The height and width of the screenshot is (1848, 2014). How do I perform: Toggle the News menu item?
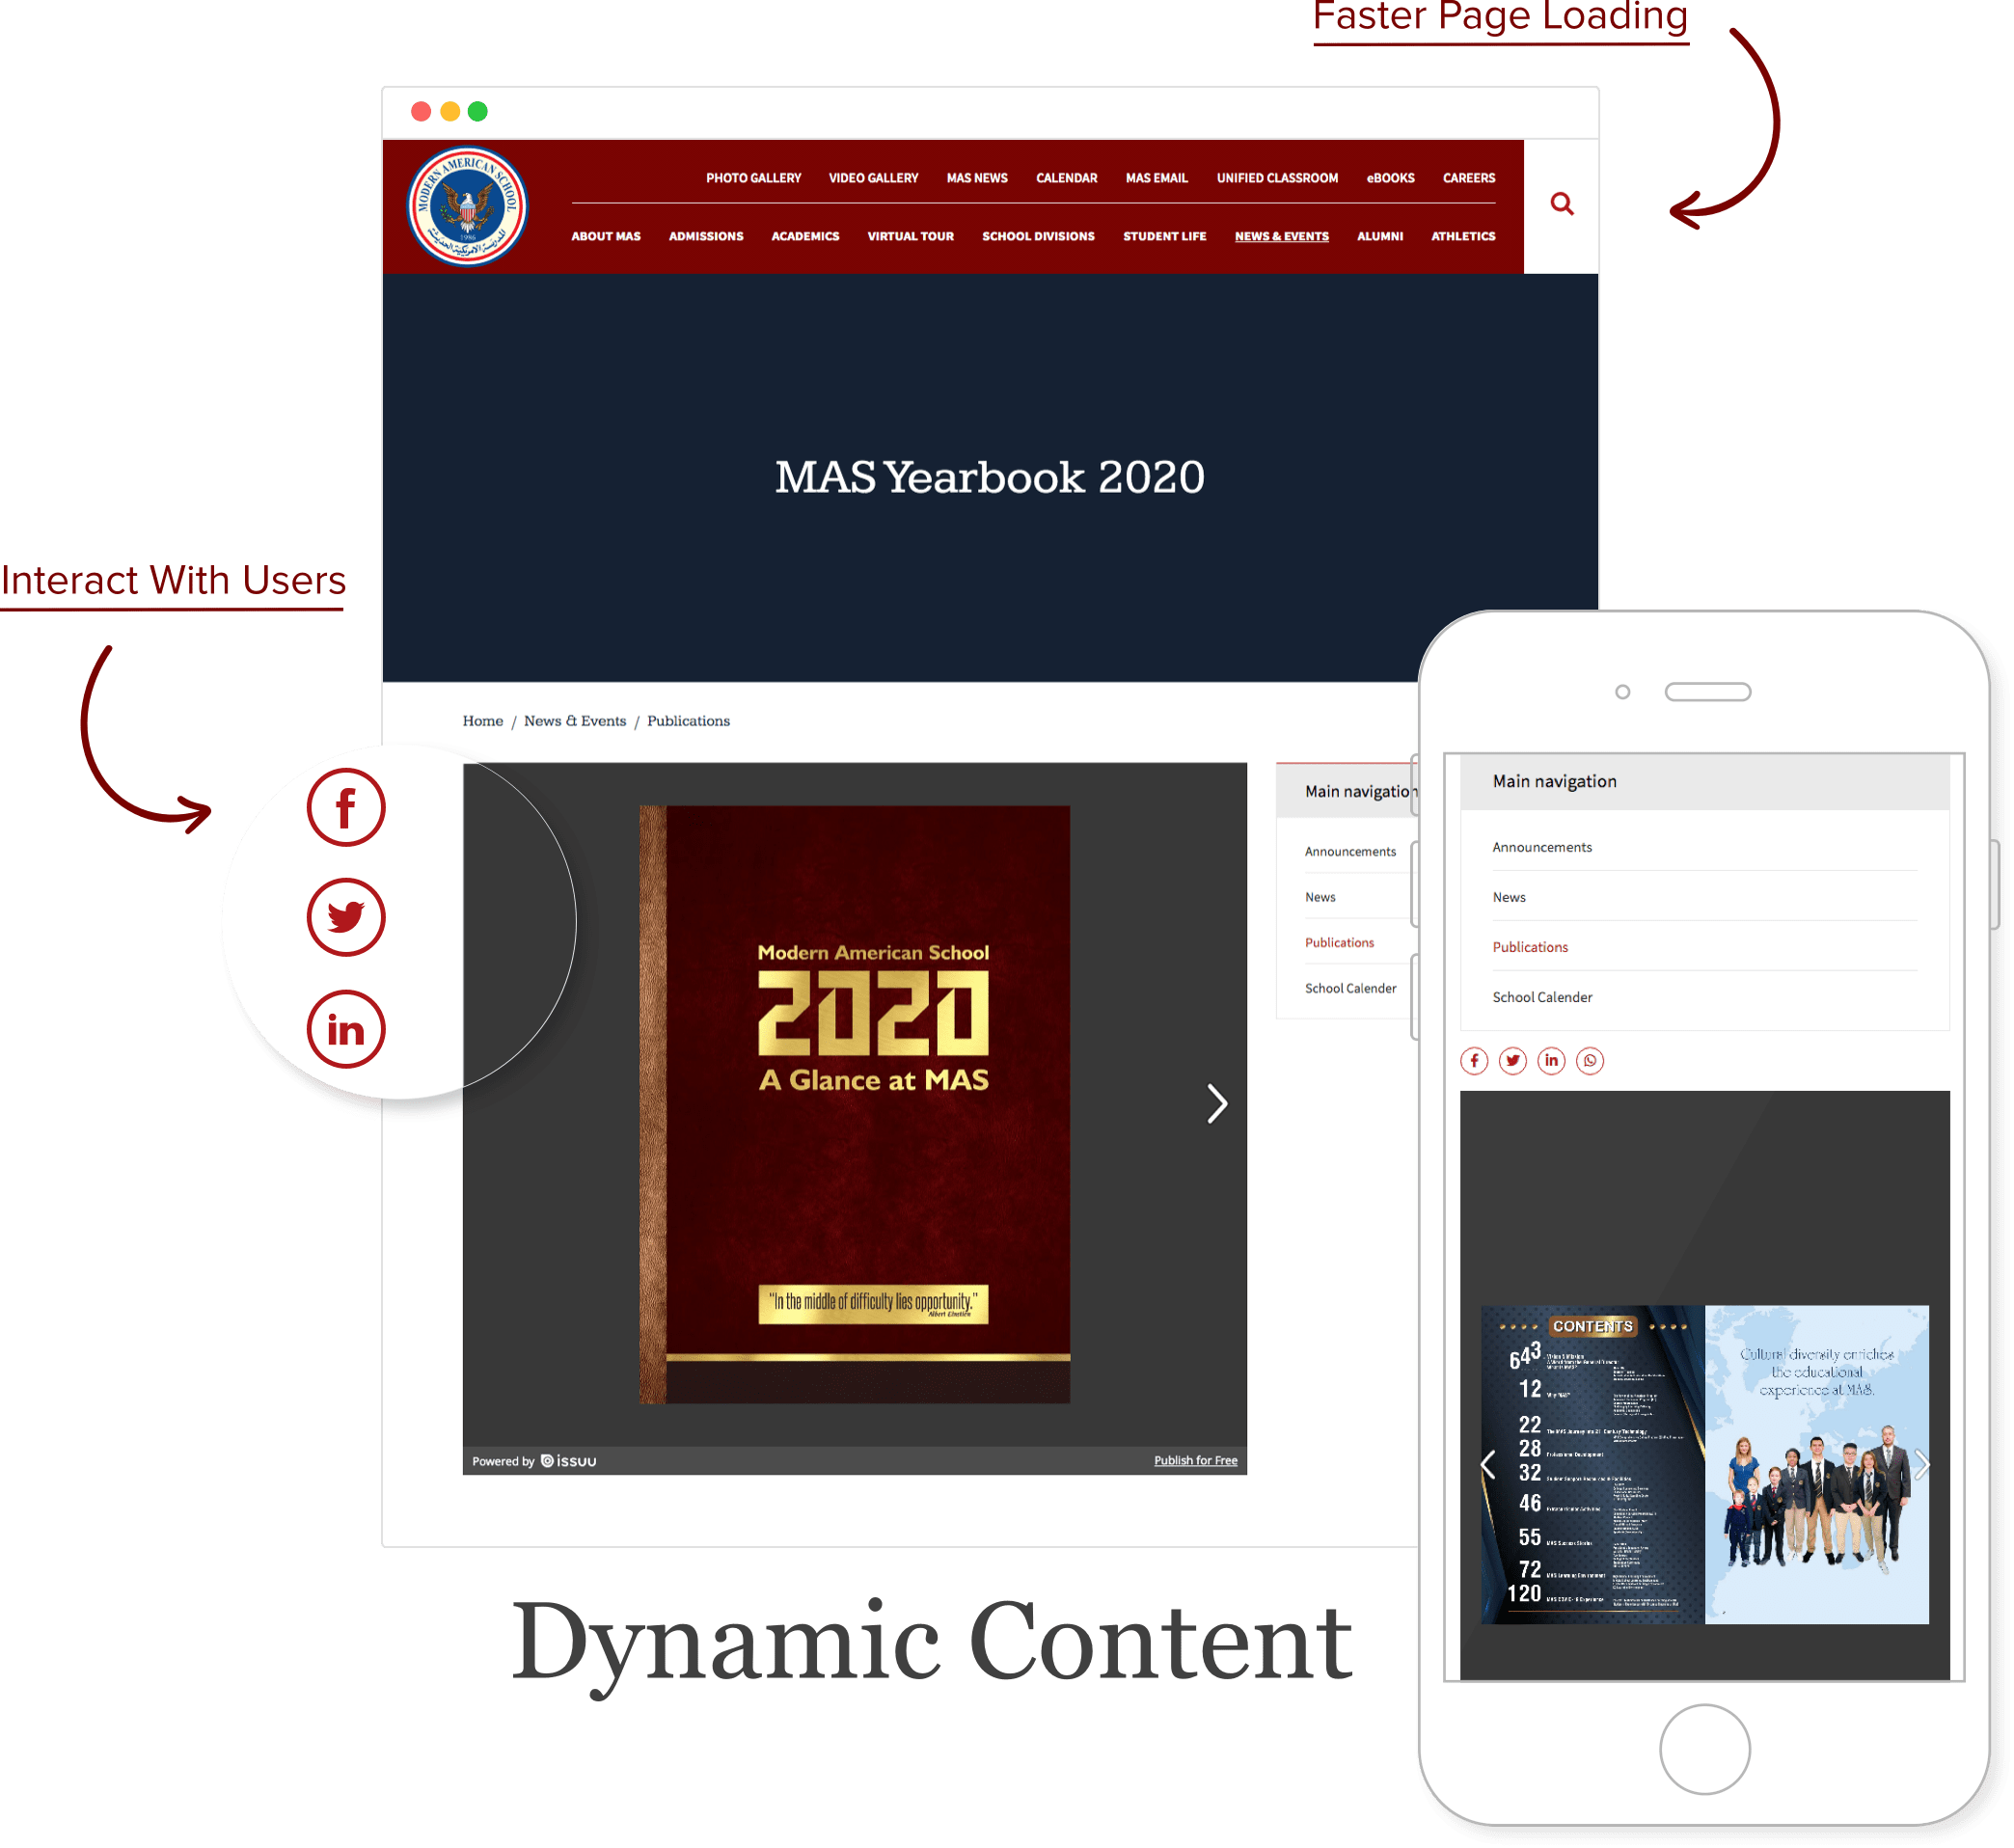tap(1320, 897)
